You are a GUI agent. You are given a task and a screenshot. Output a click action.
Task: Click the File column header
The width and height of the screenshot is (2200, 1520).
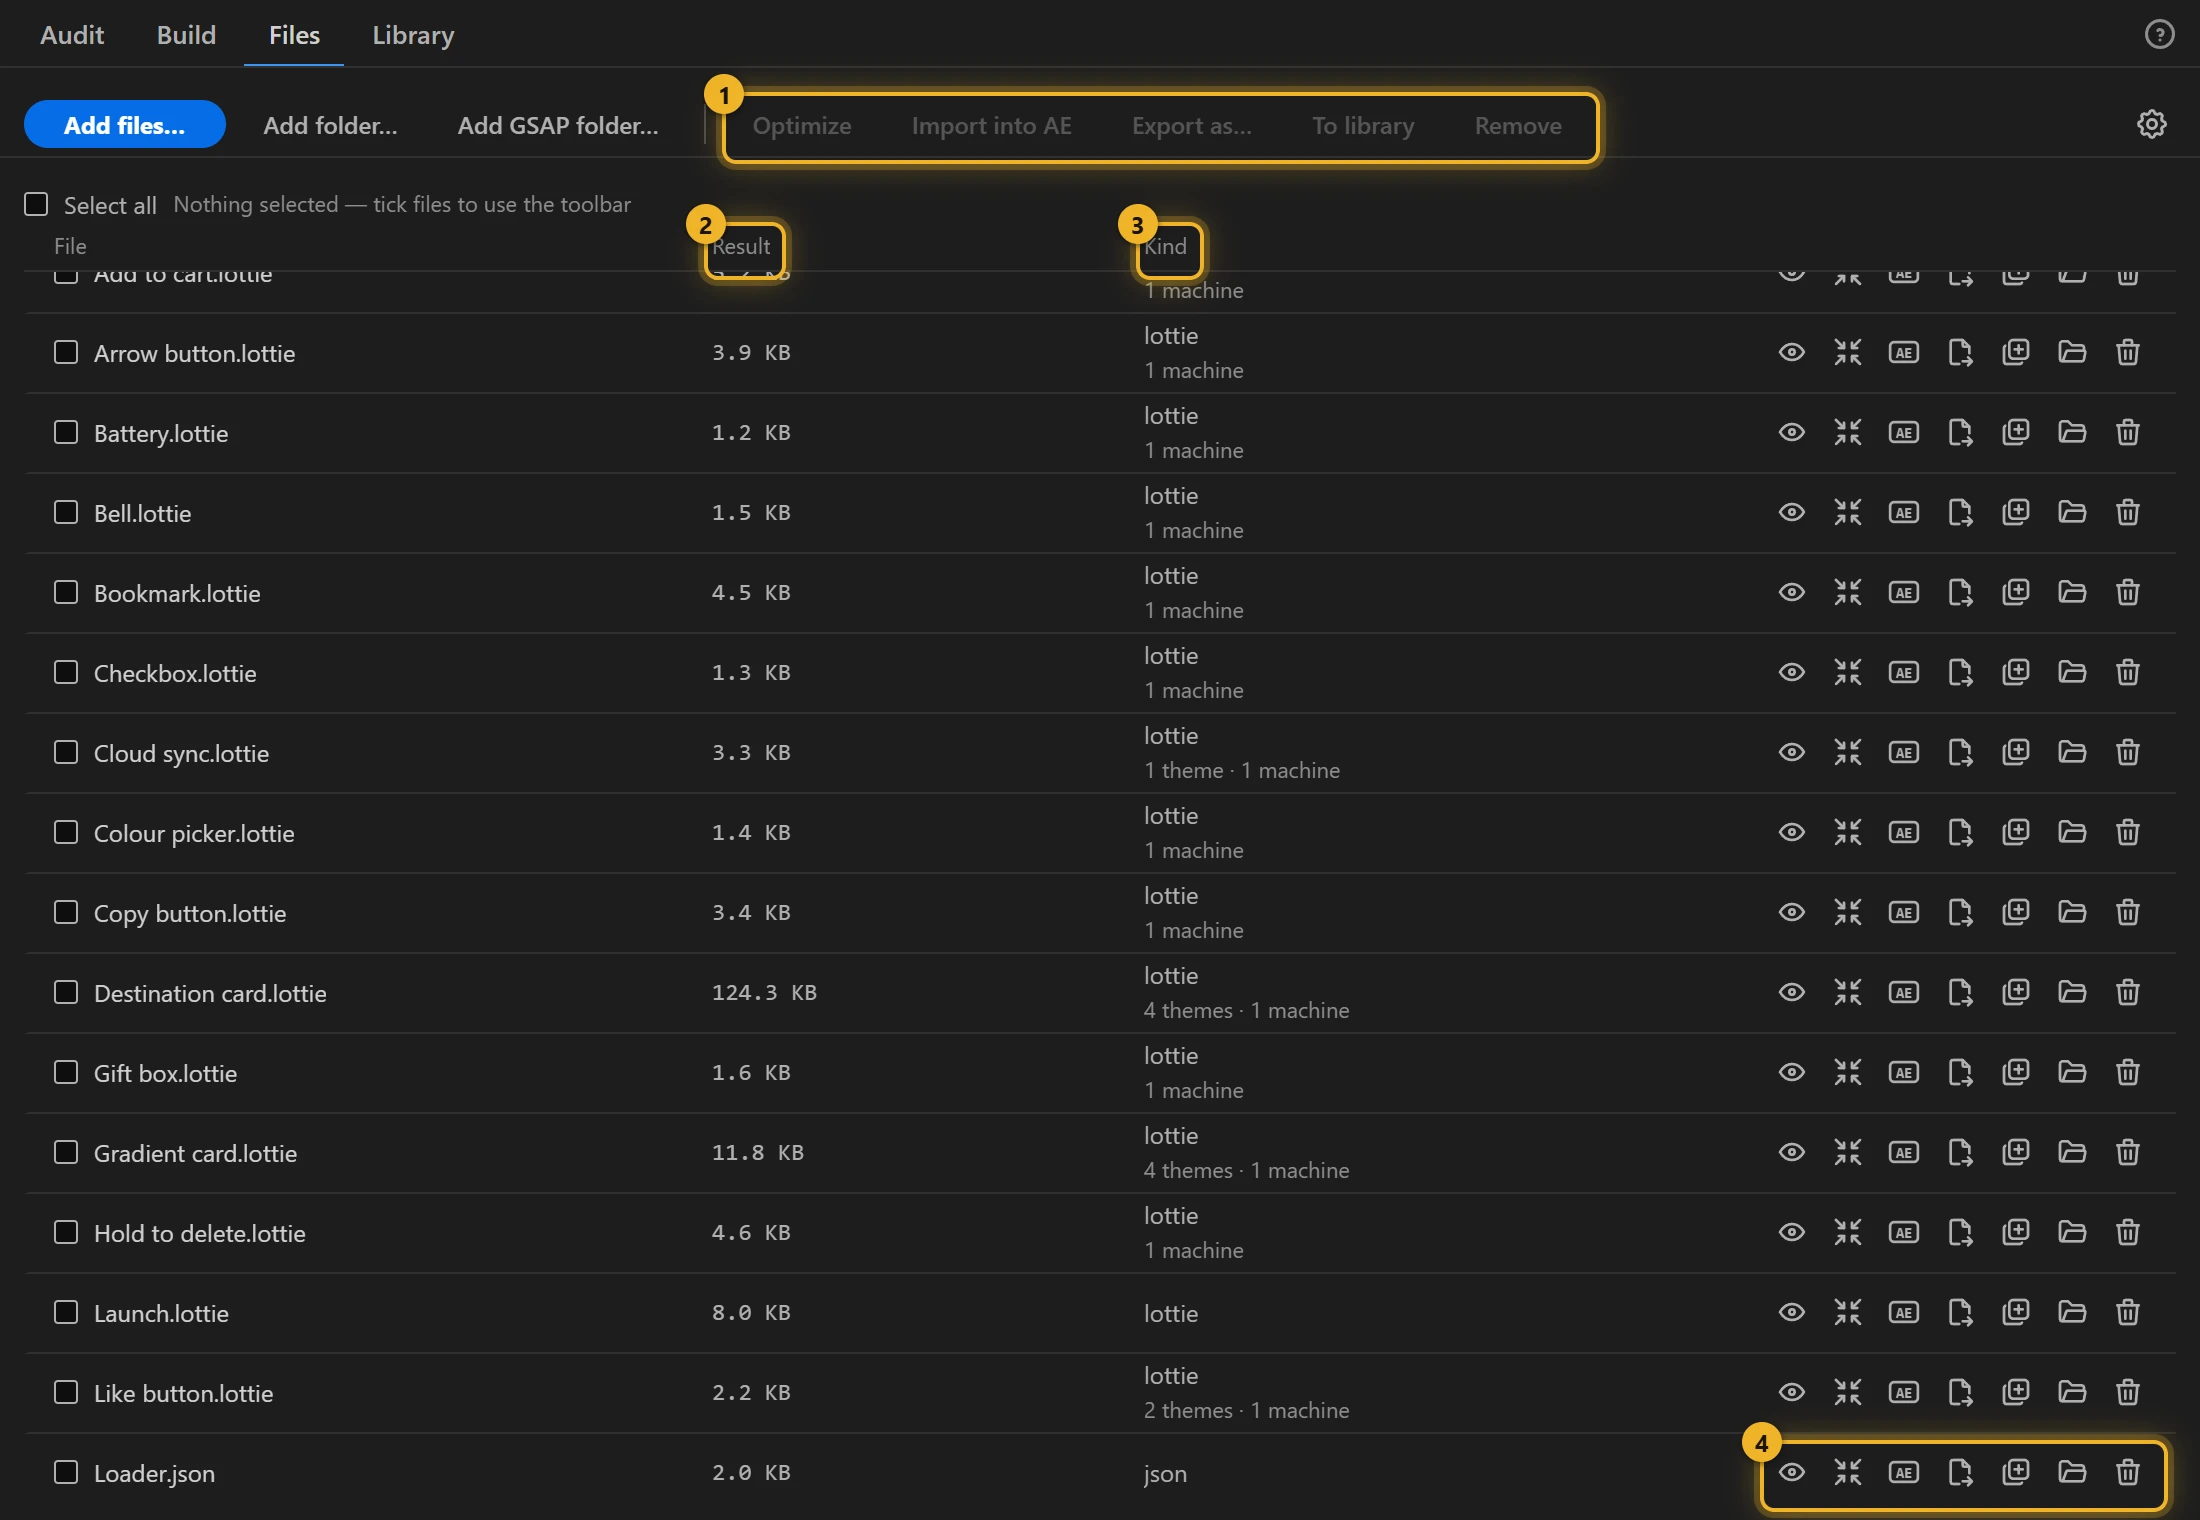(x=70, y=246)
